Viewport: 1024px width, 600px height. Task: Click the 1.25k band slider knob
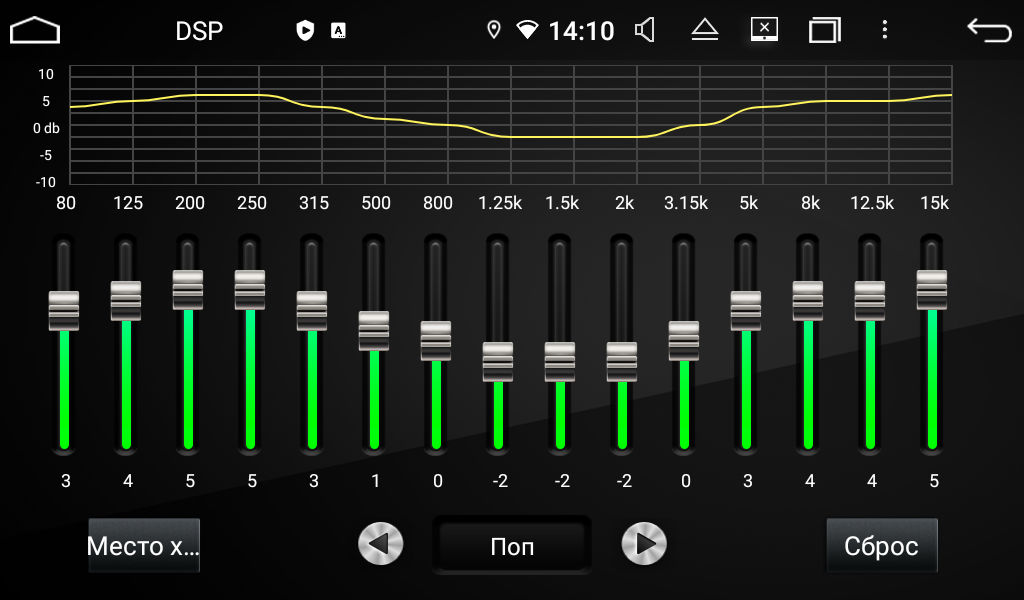498,362
